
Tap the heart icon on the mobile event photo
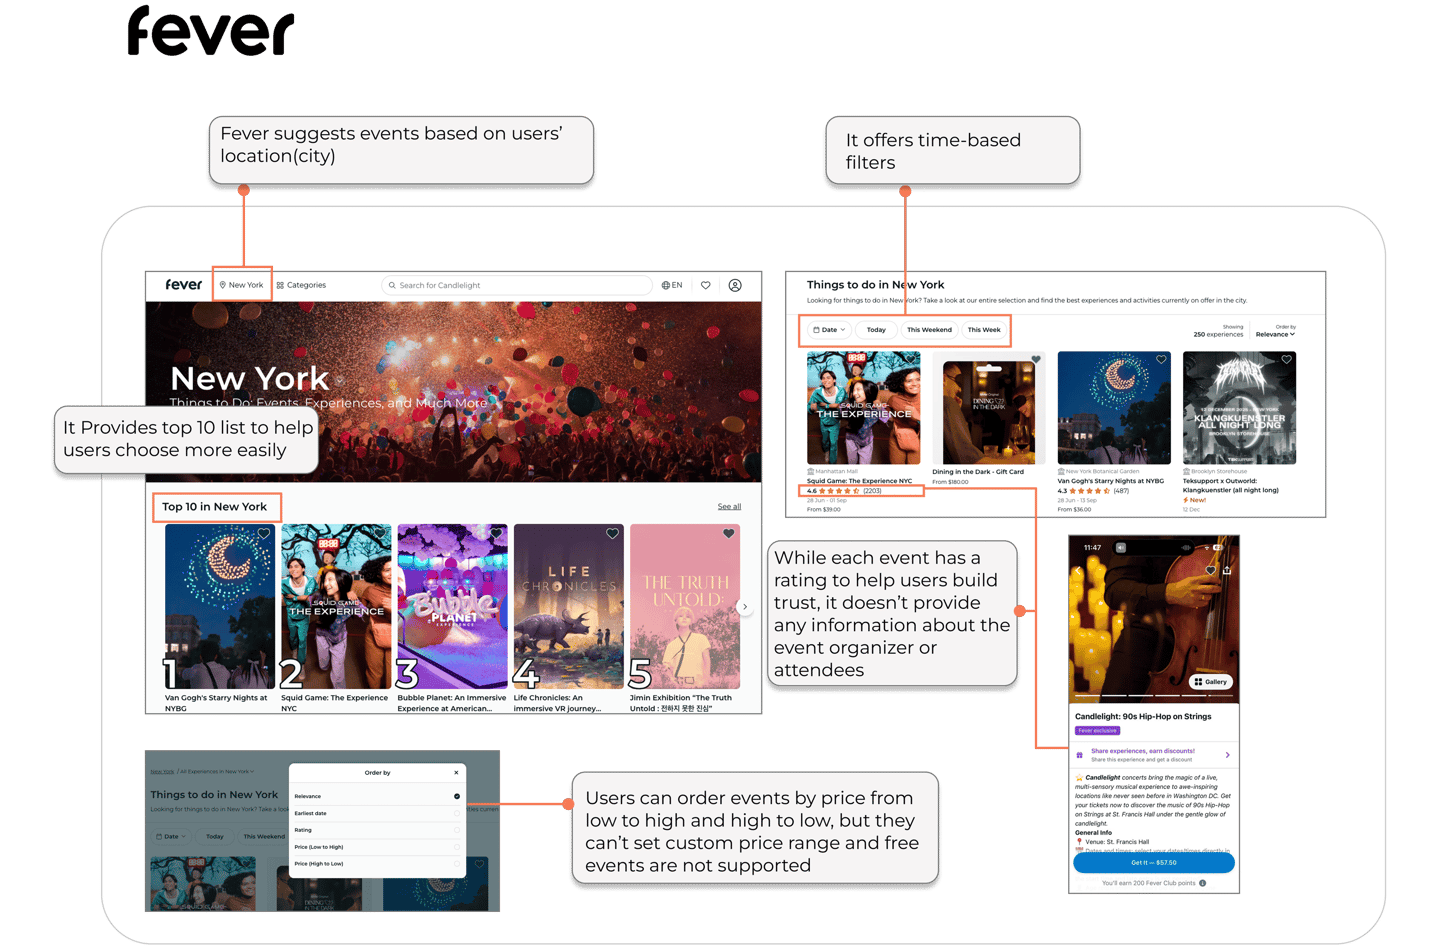pos(1210,570)
